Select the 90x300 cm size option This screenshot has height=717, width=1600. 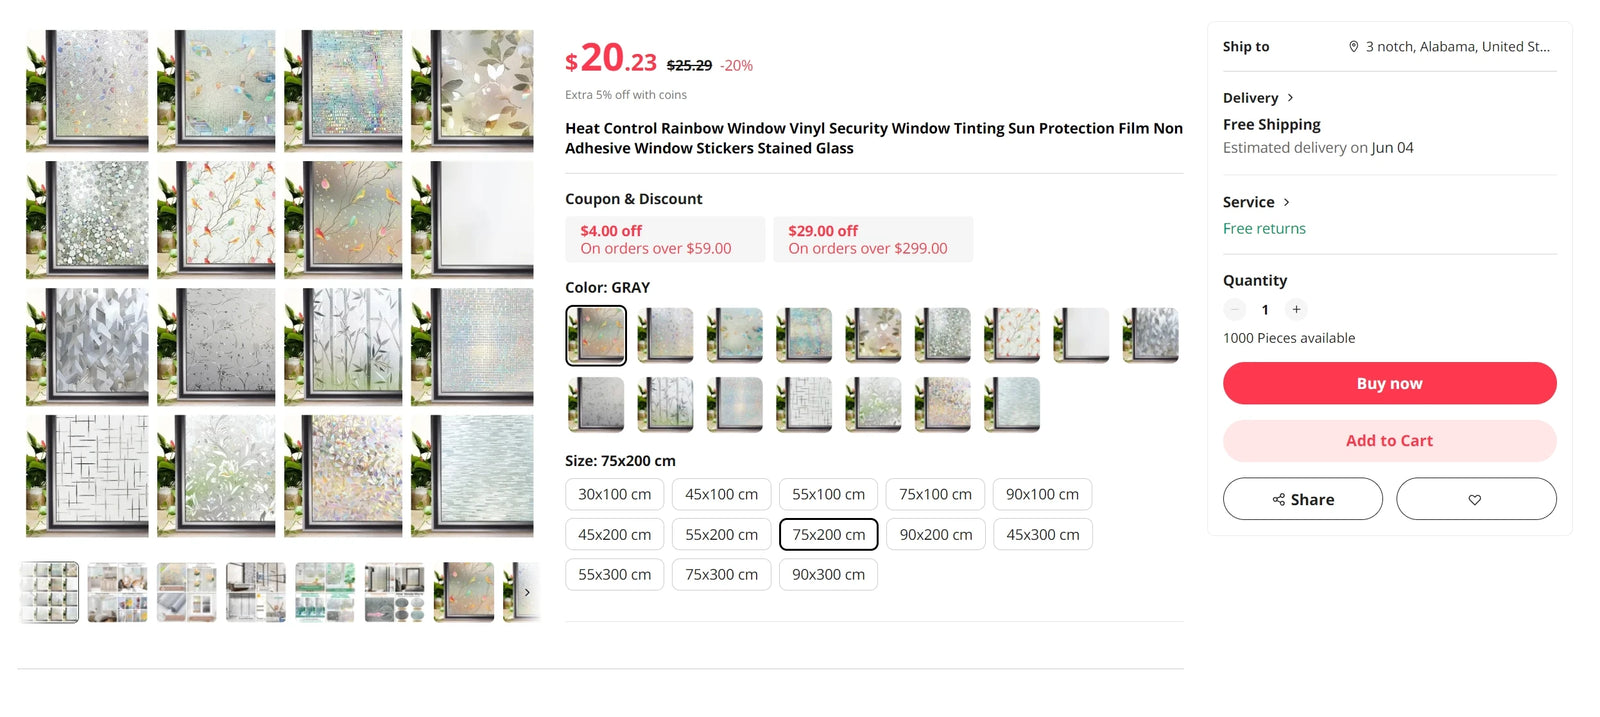828,574
